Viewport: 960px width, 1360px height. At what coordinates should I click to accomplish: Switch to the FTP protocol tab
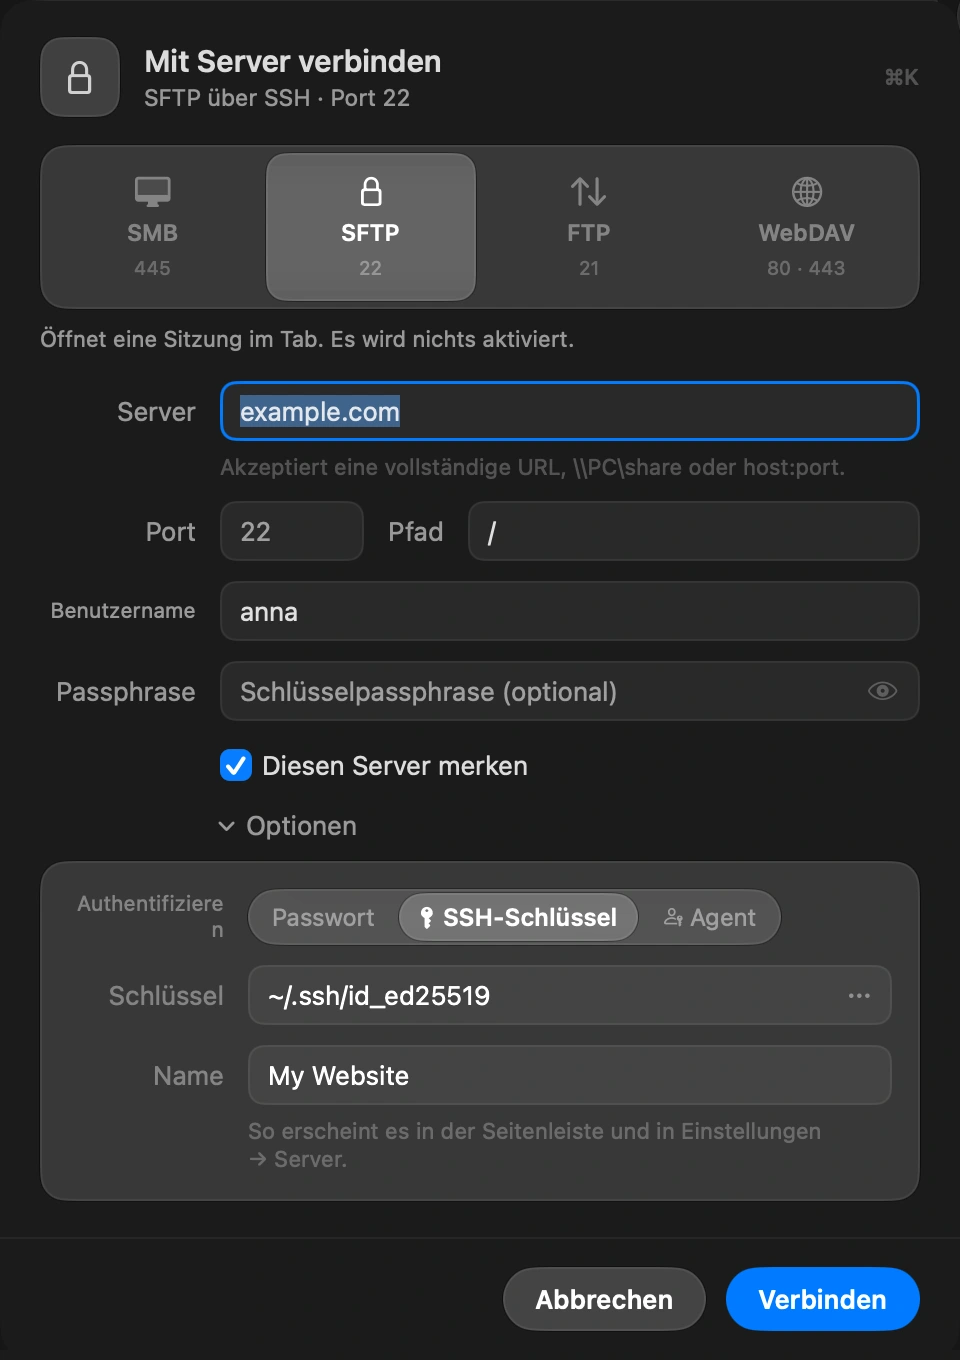pos(588,227)
